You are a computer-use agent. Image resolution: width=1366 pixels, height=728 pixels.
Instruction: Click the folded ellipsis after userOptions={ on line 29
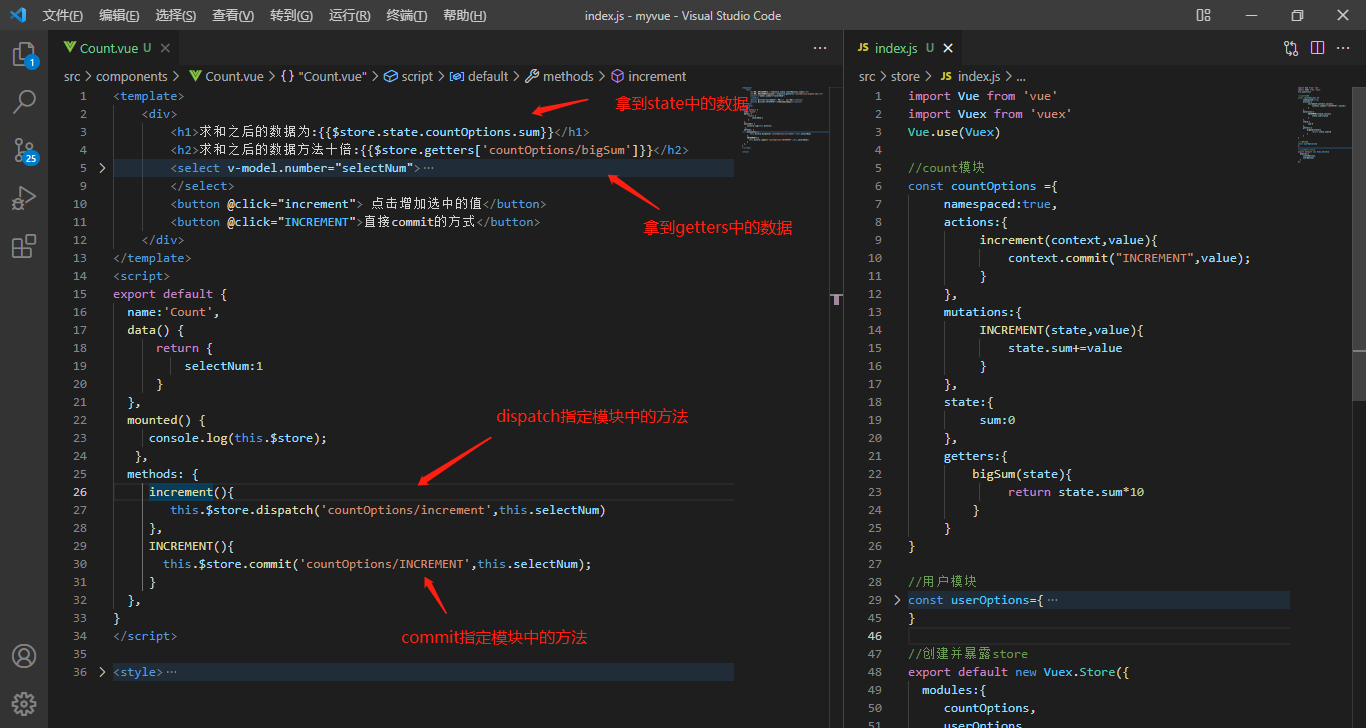[x=1051, y=600]
